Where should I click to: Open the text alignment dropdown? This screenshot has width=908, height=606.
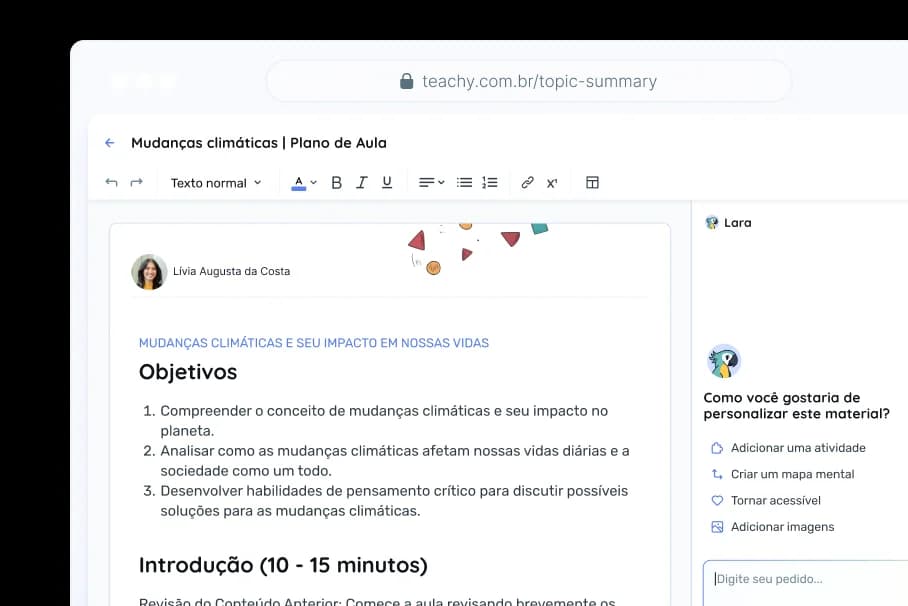coord(431,182)
